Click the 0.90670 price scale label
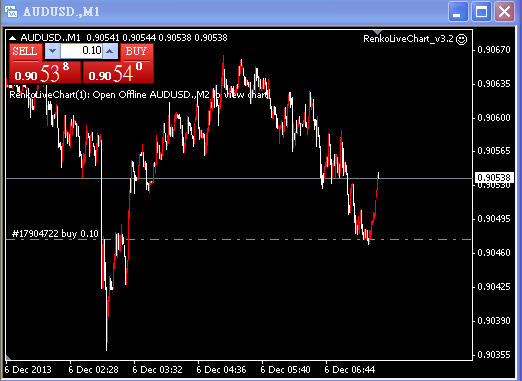Viewport: 522px width, 381px height. (x=494, y=50)
